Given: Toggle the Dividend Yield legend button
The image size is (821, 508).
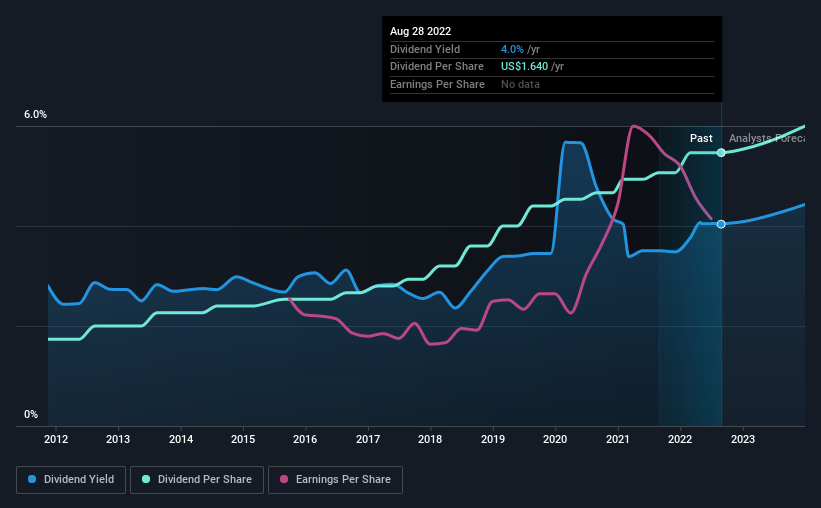Looking at the screenshot, I should (71, 480).
